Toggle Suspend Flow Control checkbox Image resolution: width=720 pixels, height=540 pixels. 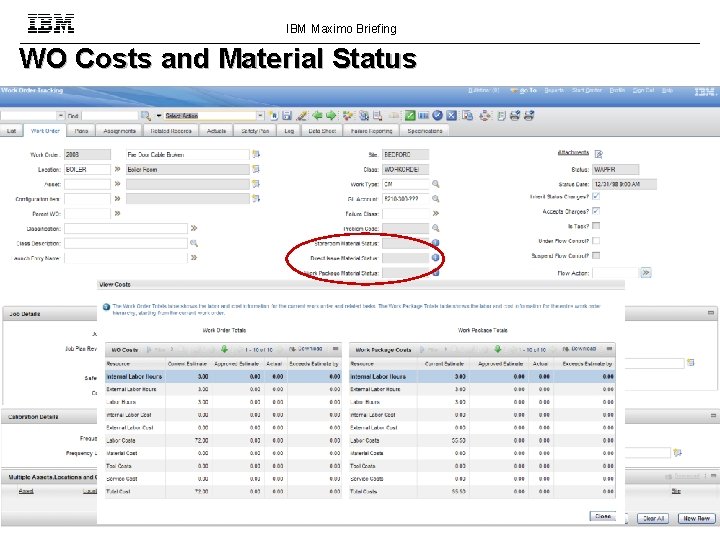pyautogui.click(x=596, y=255)
